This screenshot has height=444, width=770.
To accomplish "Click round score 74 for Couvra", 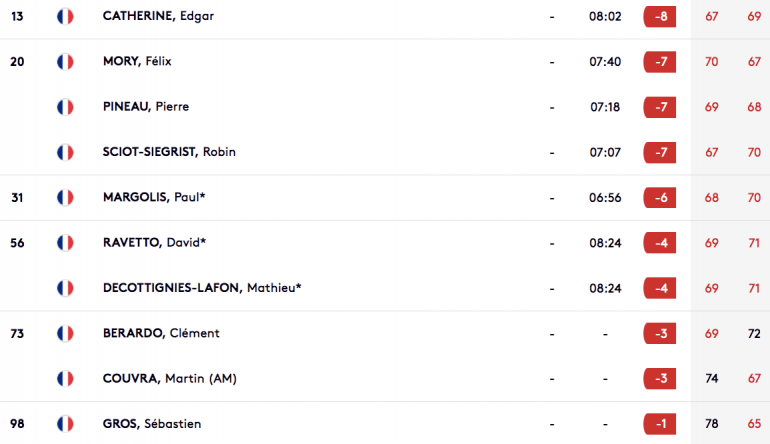I will tap(712, 379).
